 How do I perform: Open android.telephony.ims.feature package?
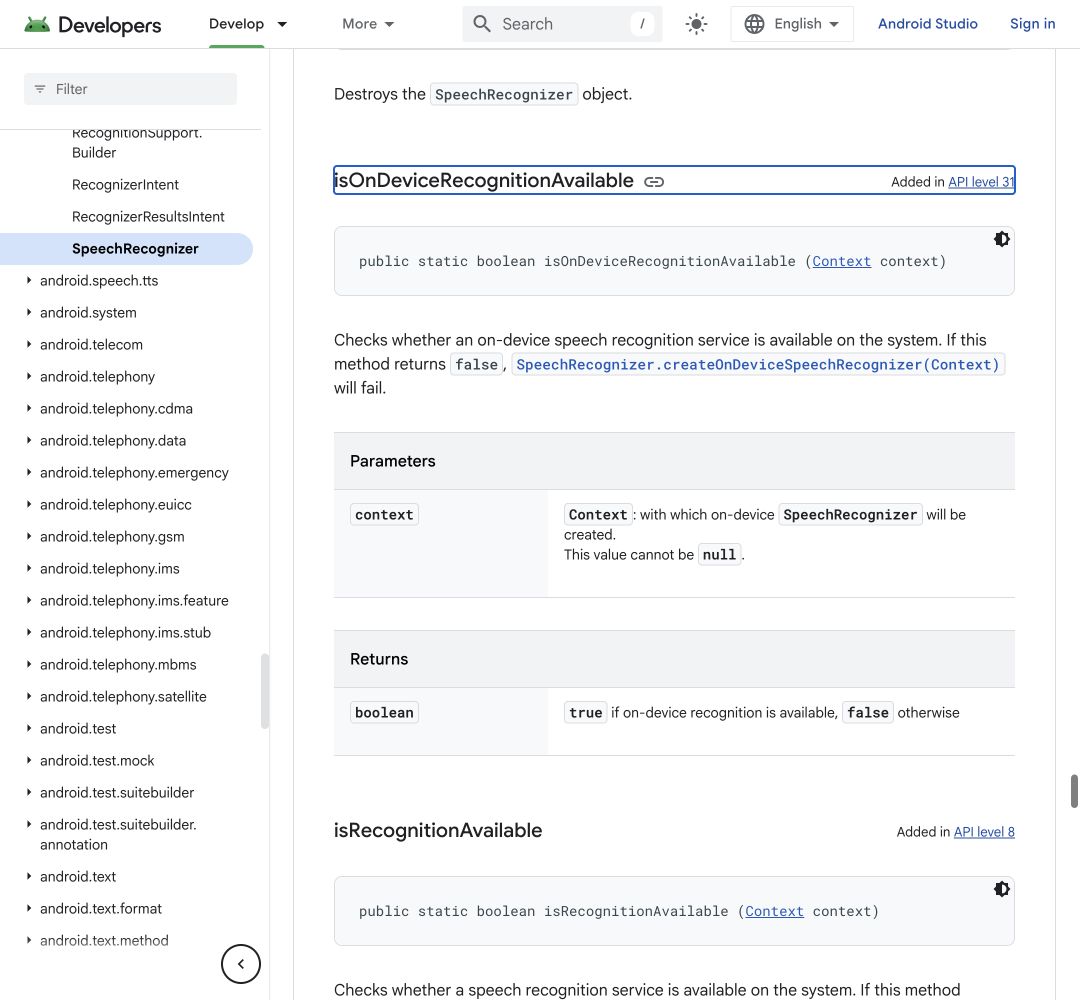click(134, 601)
